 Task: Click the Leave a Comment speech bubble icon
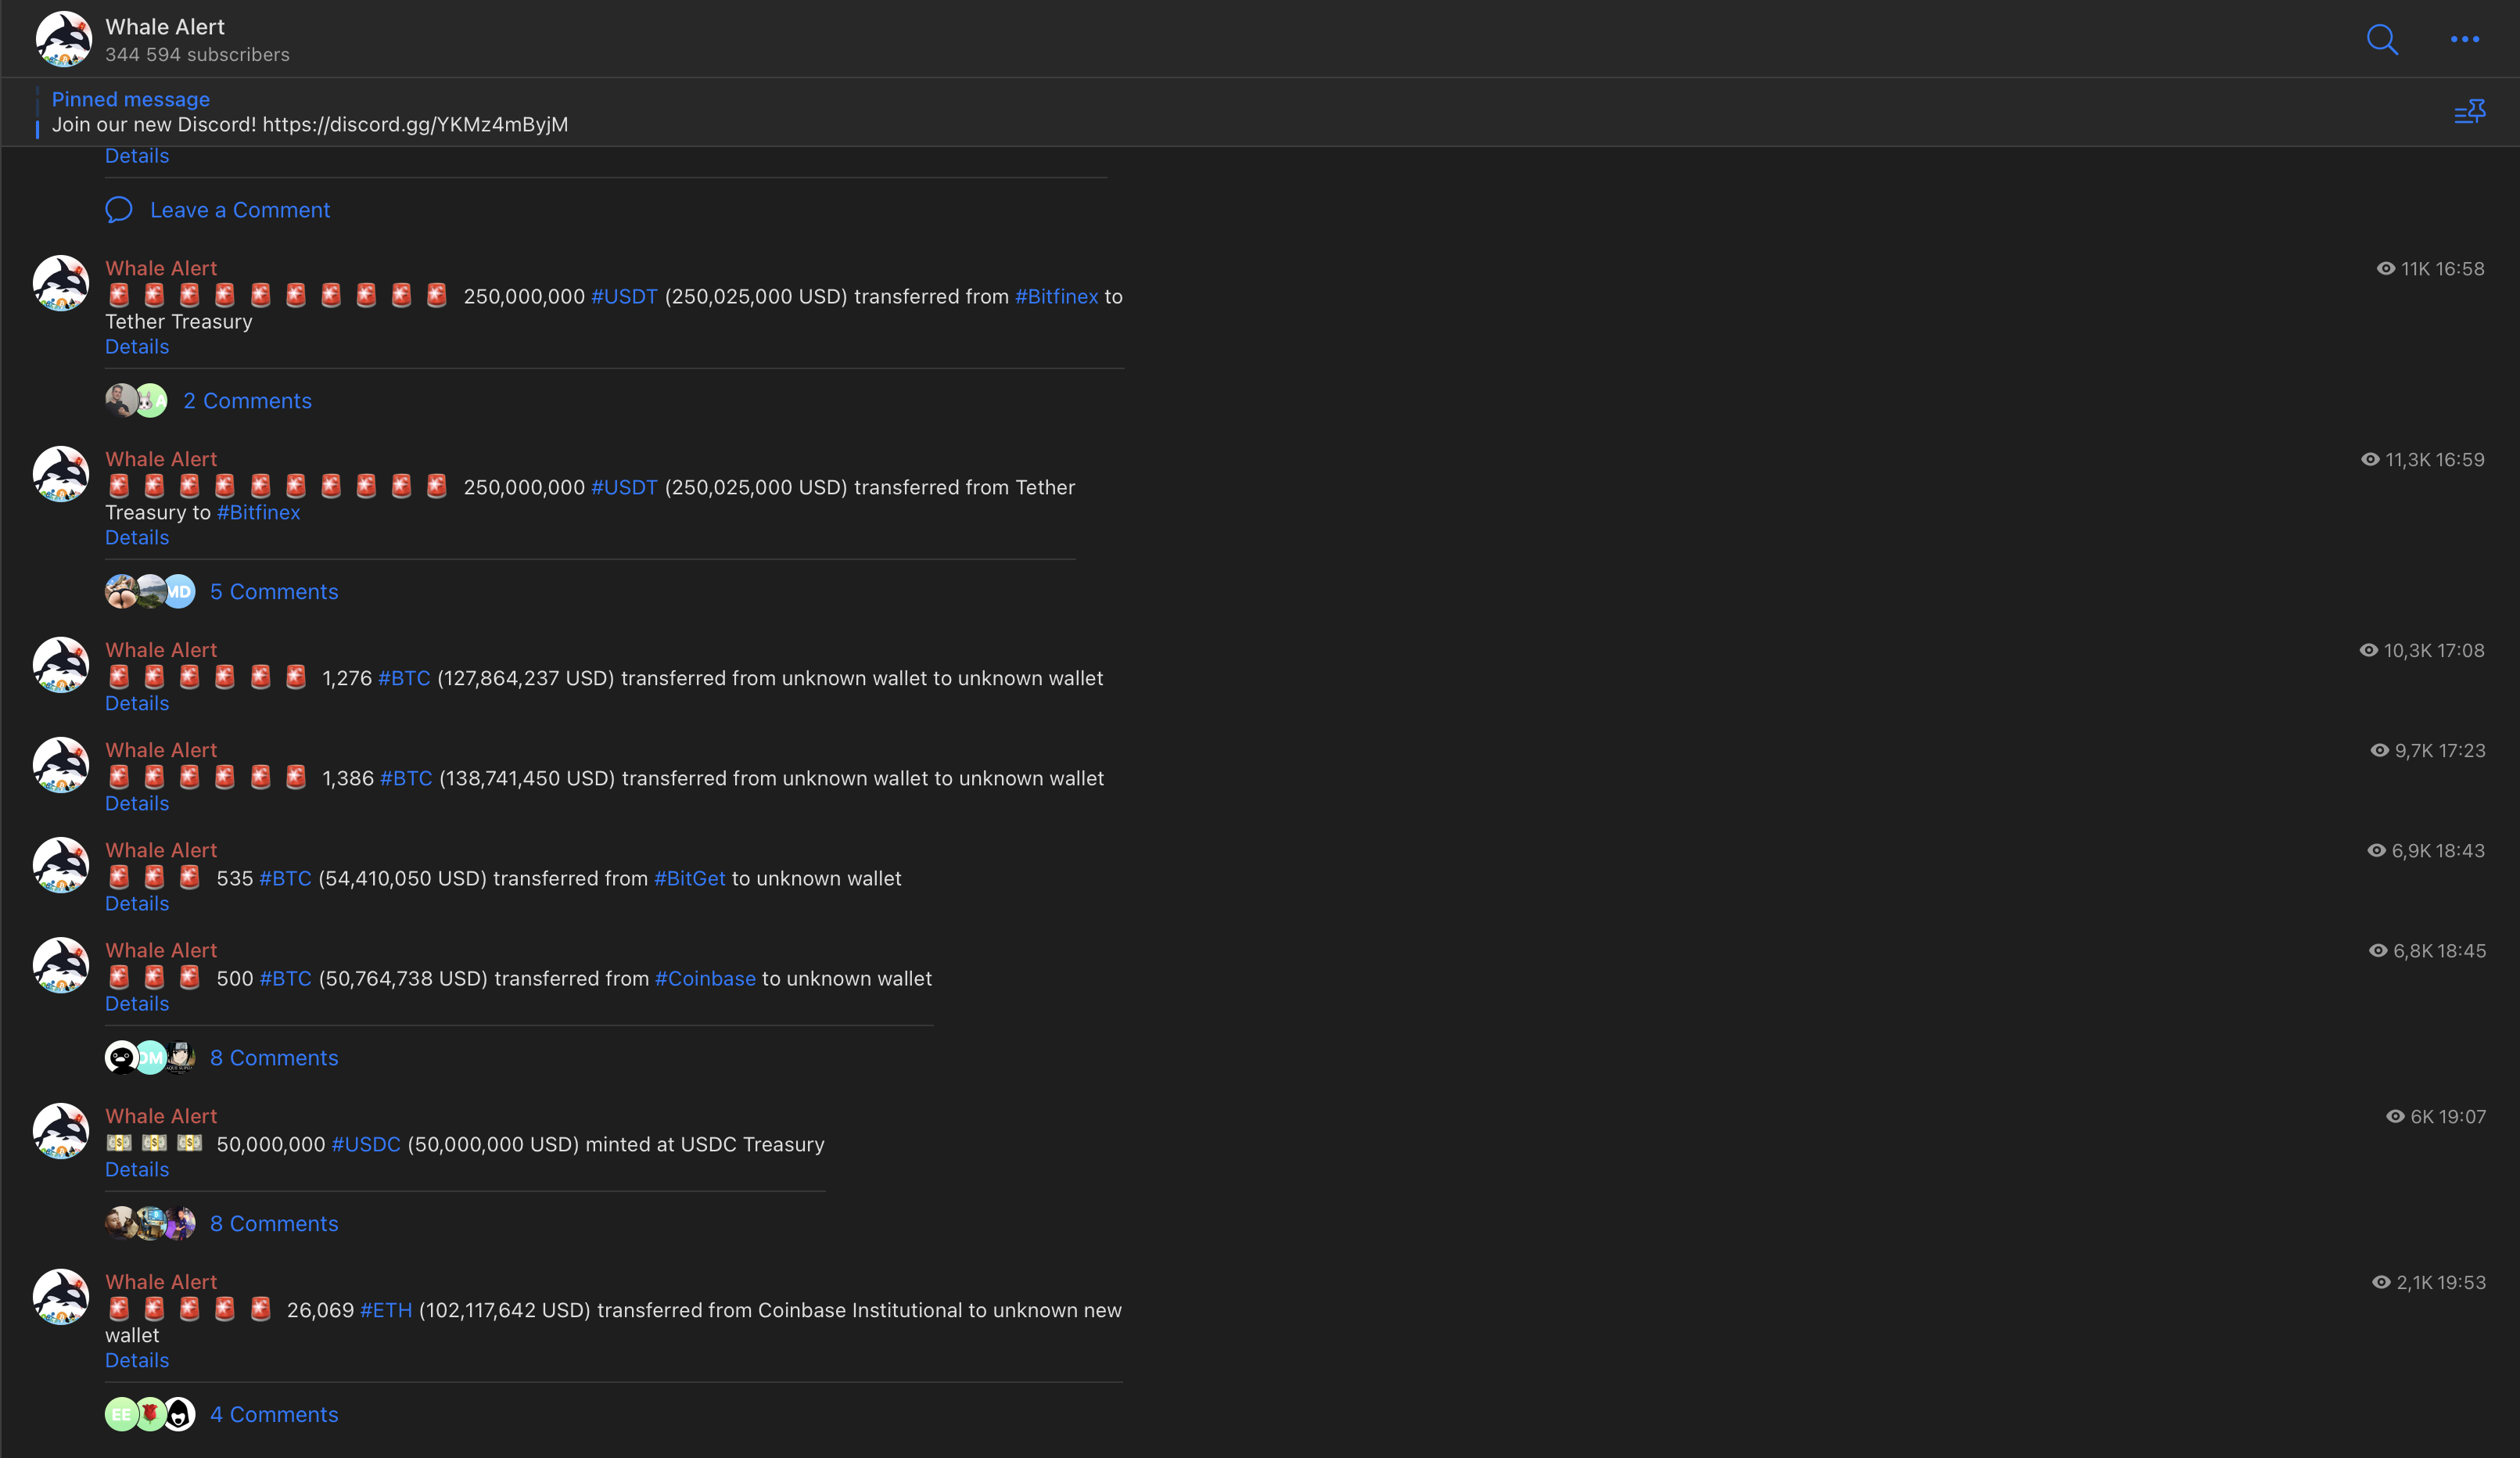click(x=119, y=210)
